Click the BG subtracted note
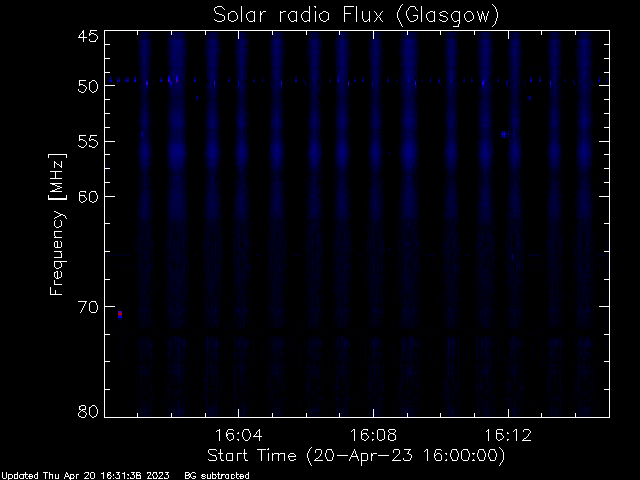Viewport: 640px width, 480px height. (x=217, y=476)
